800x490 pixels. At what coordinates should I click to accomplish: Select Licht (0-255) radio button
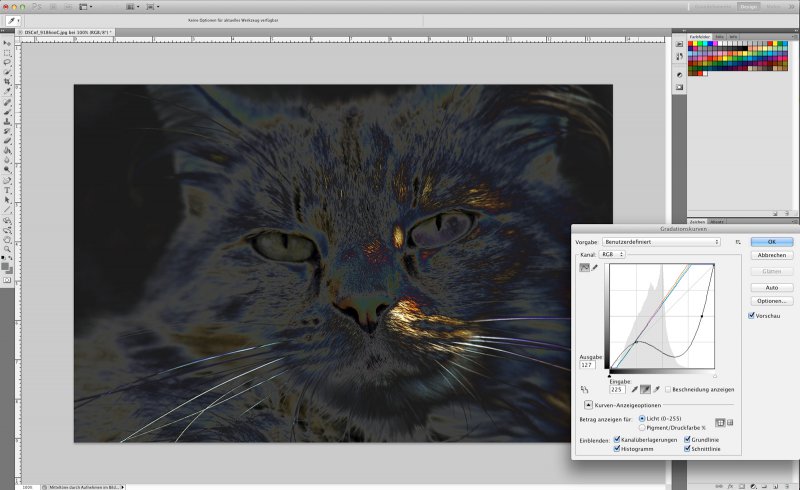click(642, 419)
